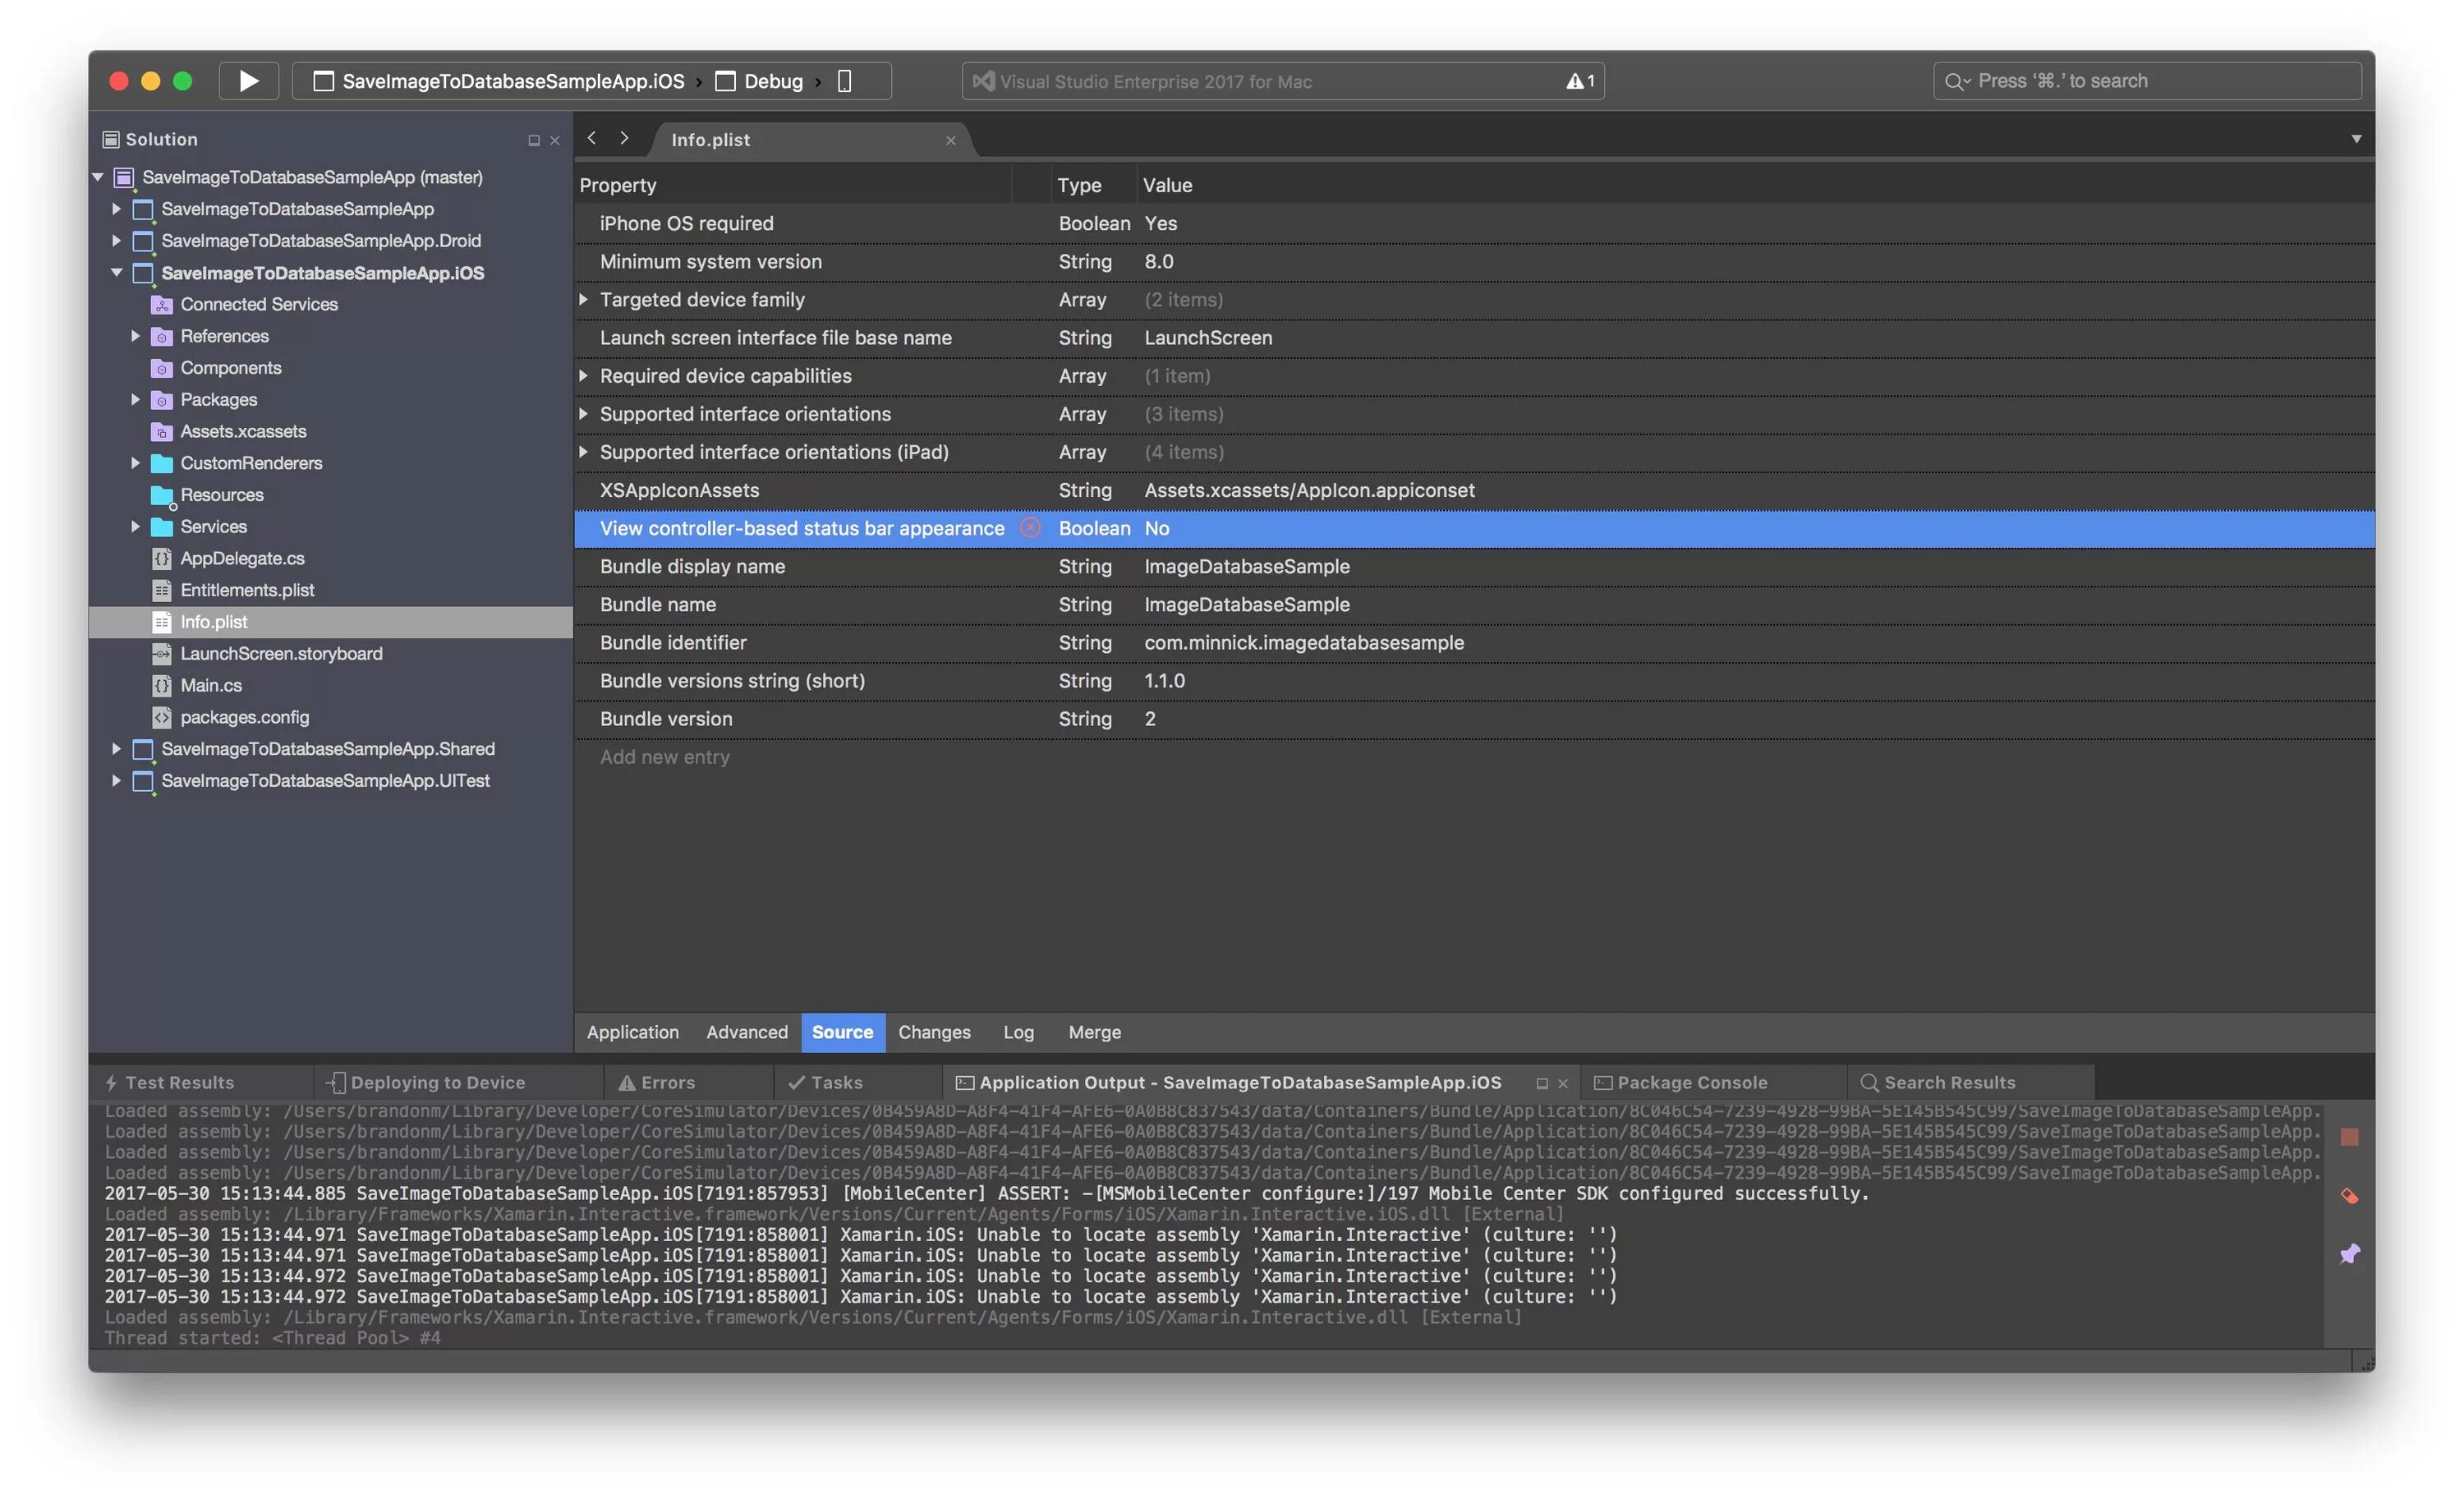Select Info.plist in the solution tree
This screenshot has width=2464, height=1499.
click(214, 621)
